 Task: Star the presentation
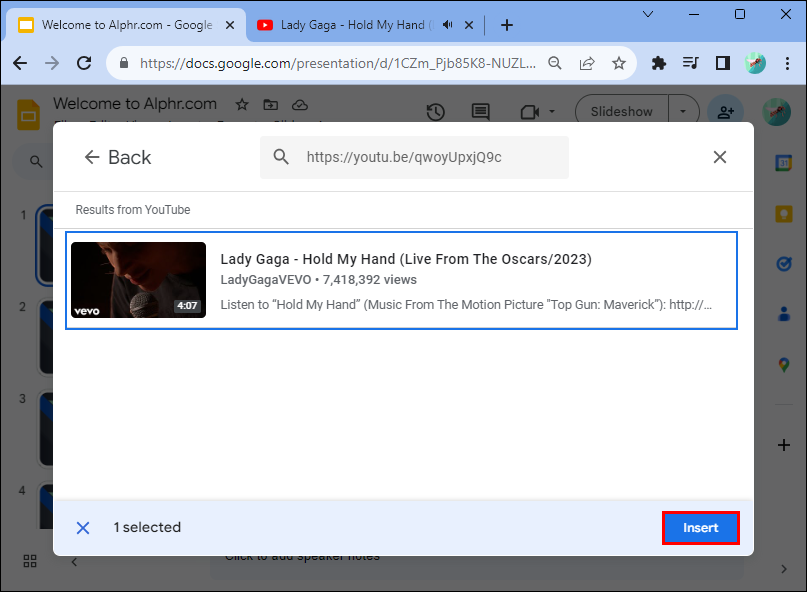click(x=242, y=105)
